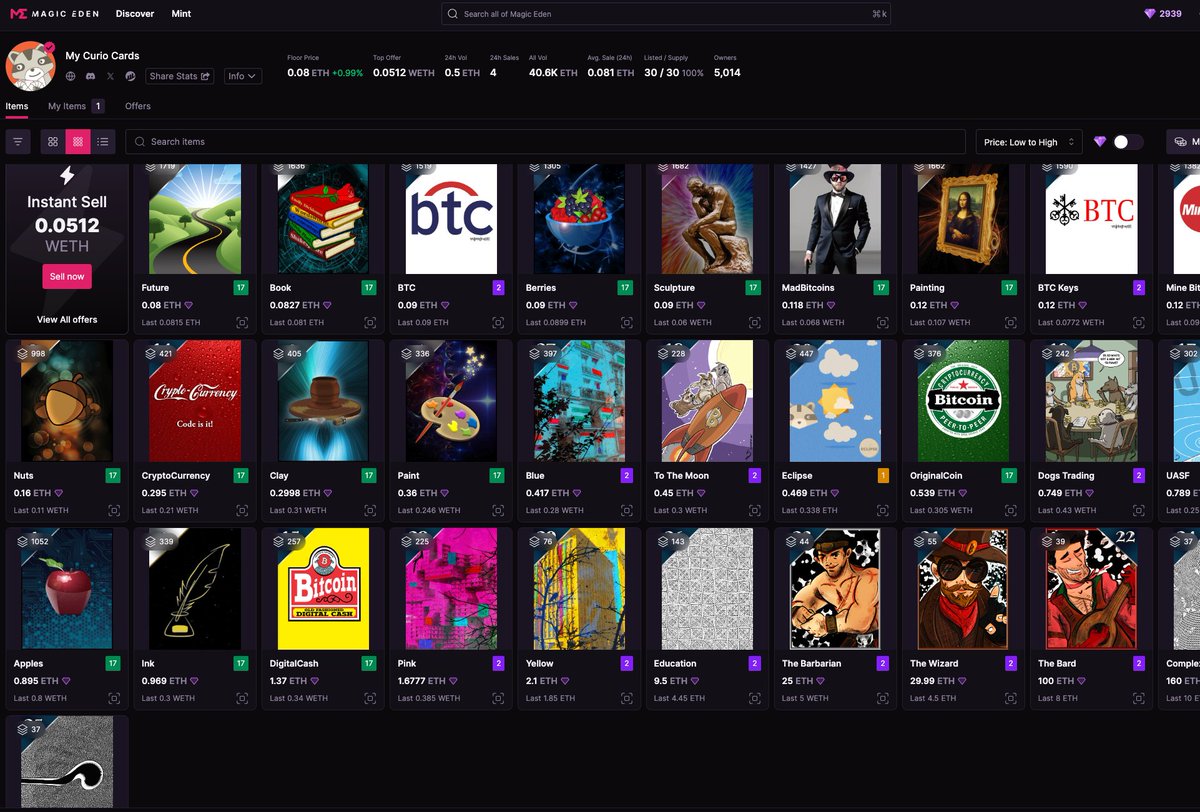Viewport: 1200px width, 812px height.
Task: Open the collection Discord icon
Action: (91, 76)
